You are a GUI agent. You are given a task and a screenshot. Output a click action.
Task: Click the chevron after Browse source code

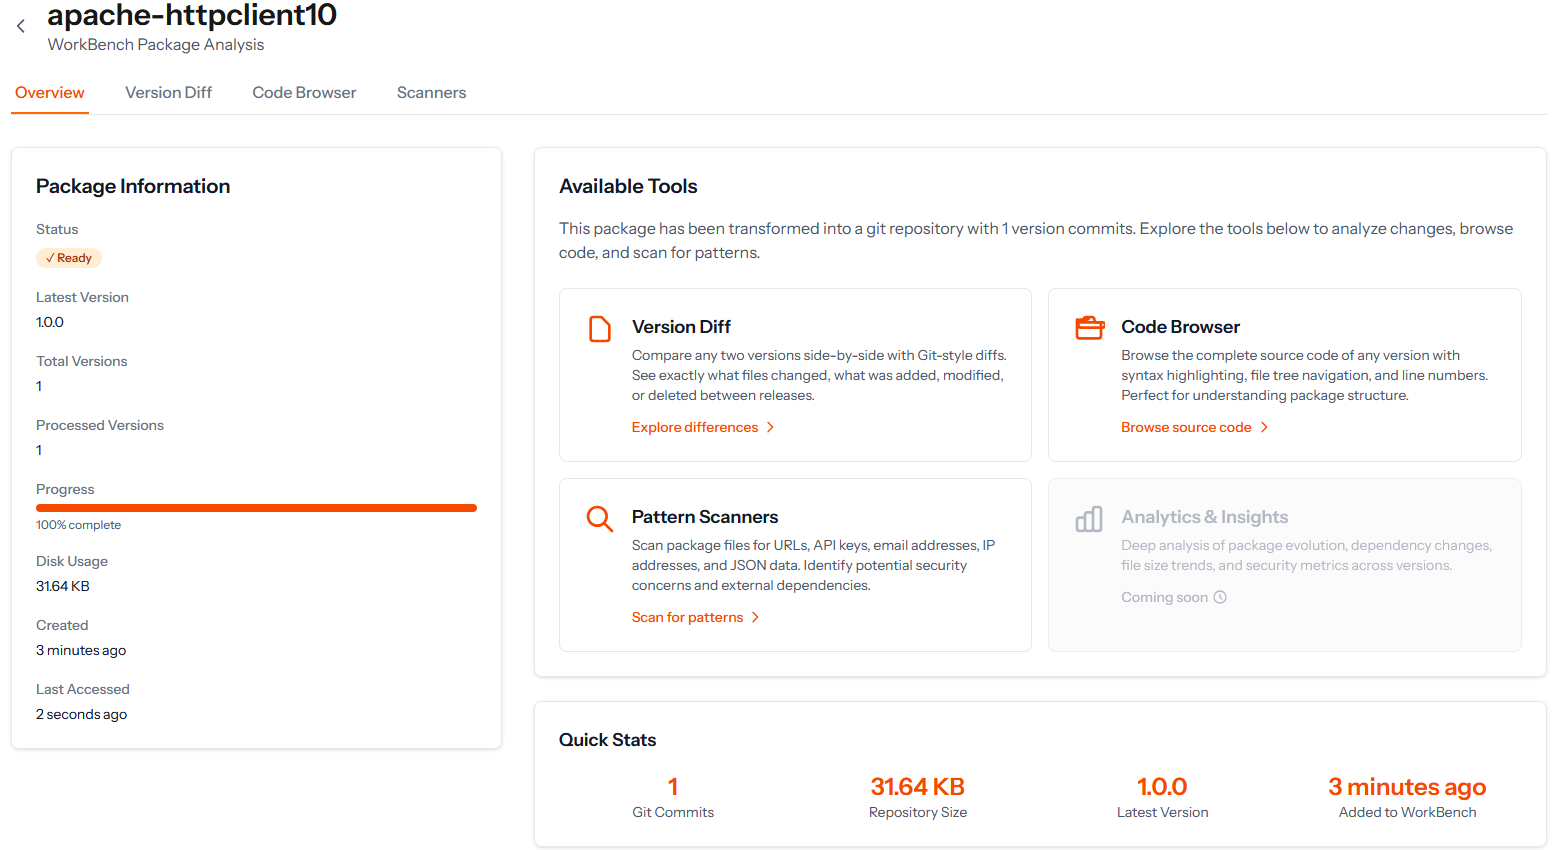(x=1264, y=428)
